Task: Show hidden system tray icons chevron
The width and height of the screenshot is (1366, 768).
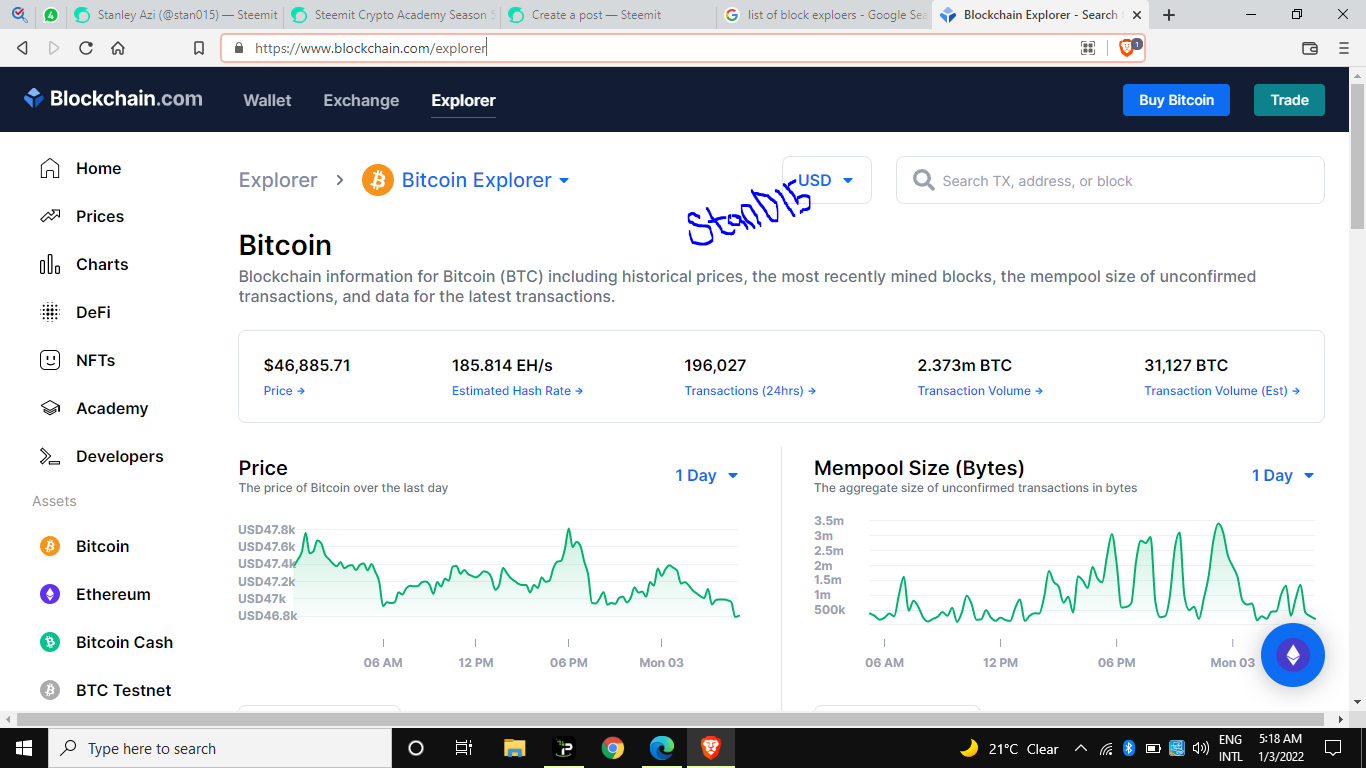Action: coord(1080,748)
